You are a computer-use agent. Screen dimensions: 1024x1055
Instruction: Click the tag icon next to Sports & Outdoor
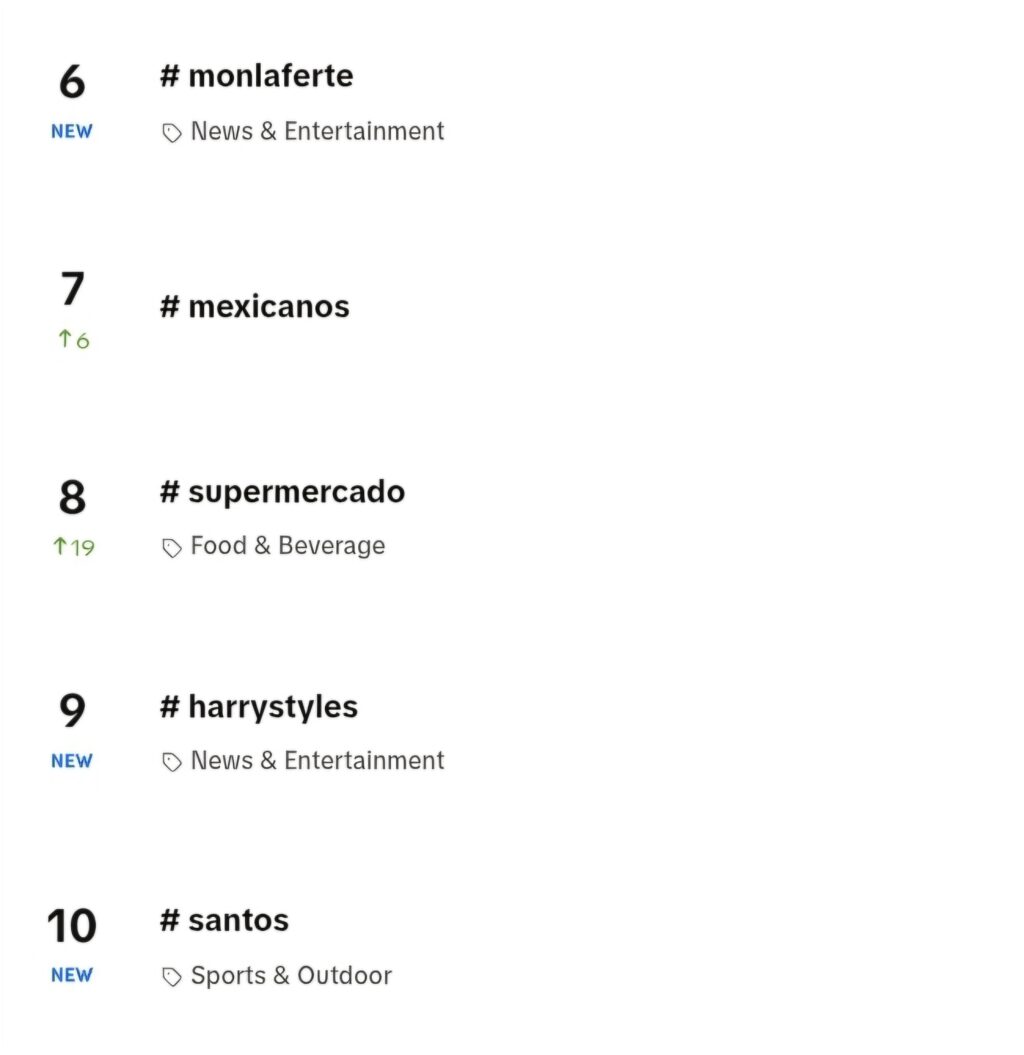172,976
